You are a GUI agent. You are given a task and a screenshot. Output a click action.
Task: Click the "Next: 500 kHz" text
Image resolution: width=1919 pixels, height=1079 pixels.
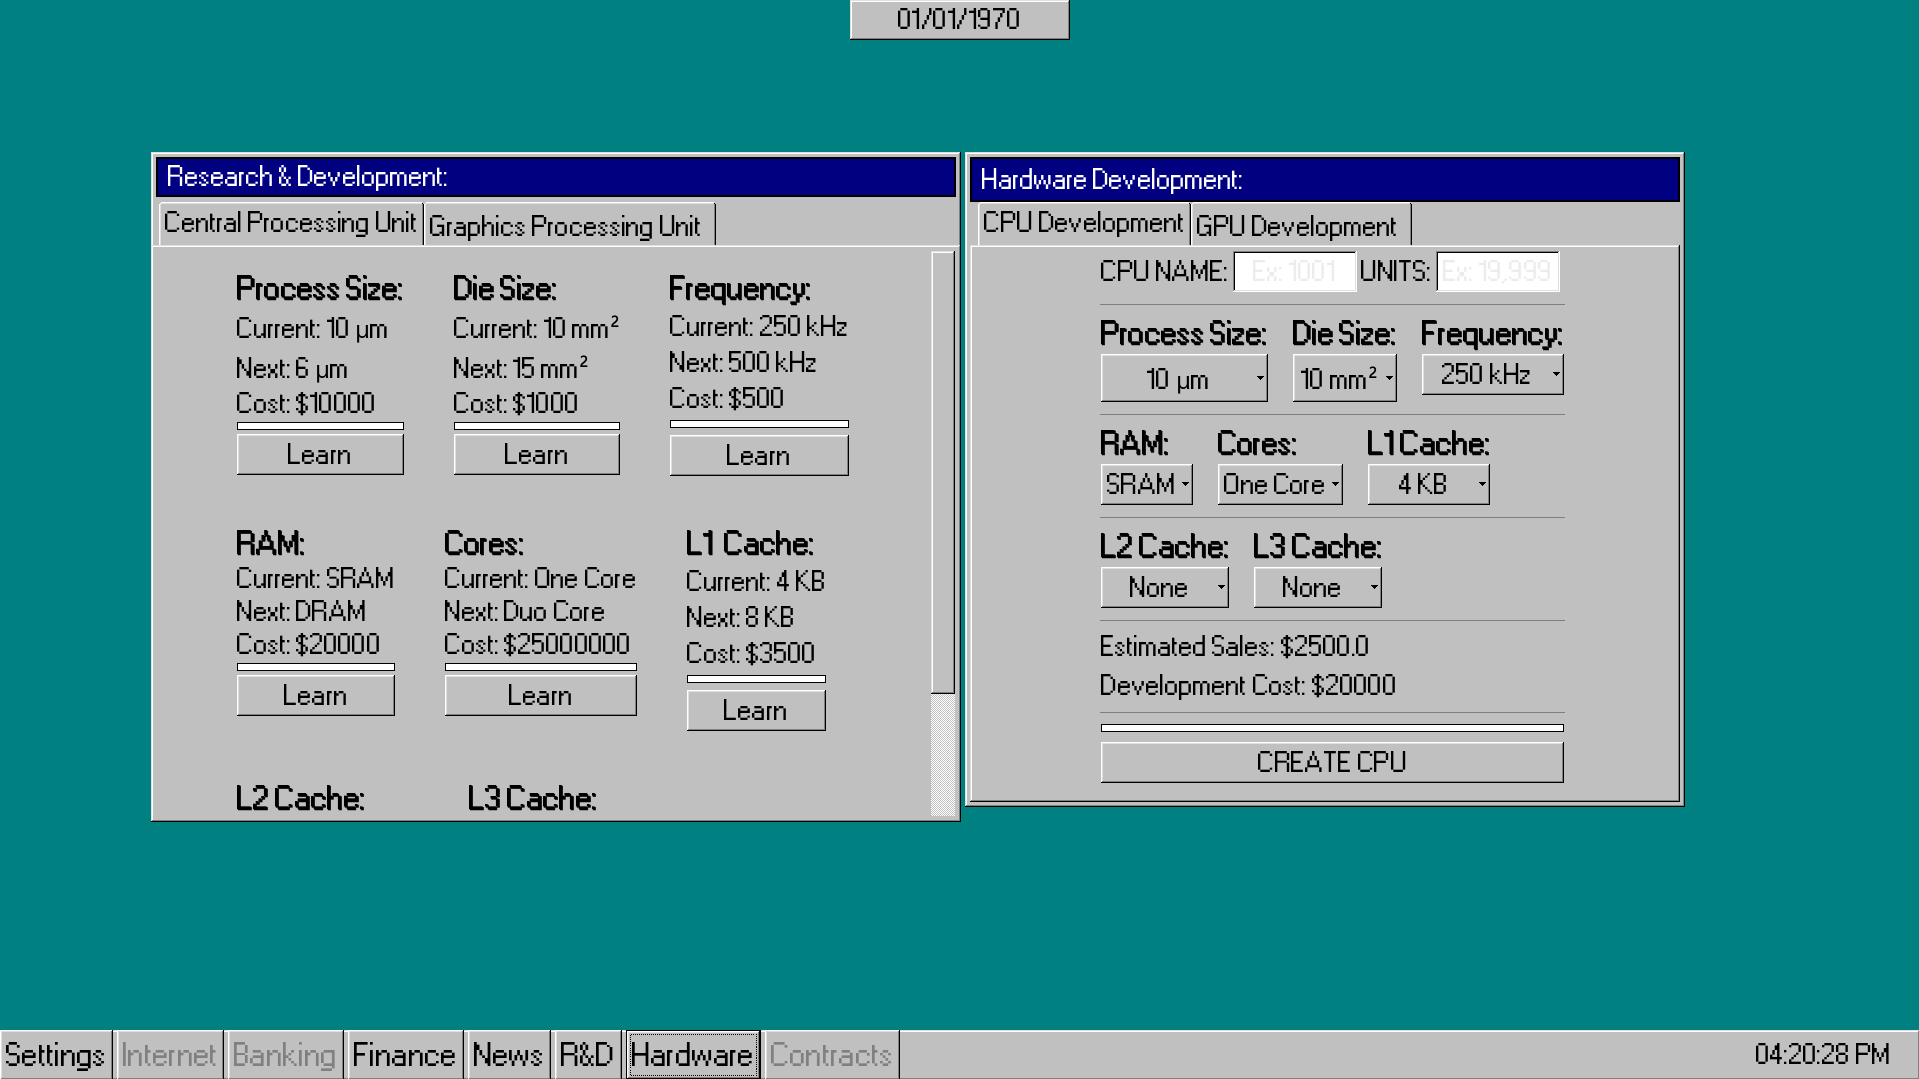pos(742,363)
